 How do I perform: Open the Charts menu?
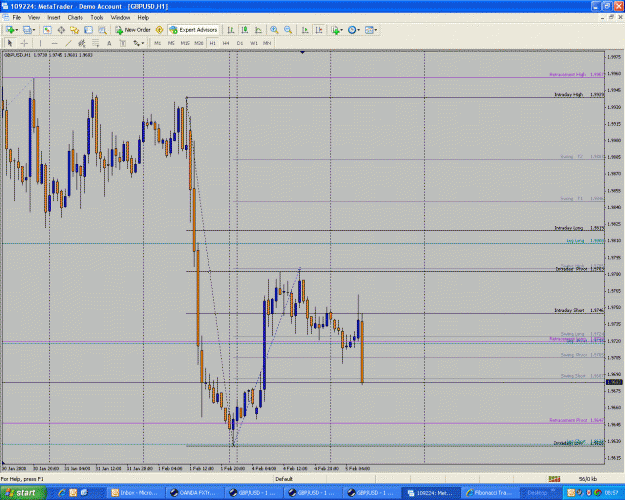click(x=75, y=18)
